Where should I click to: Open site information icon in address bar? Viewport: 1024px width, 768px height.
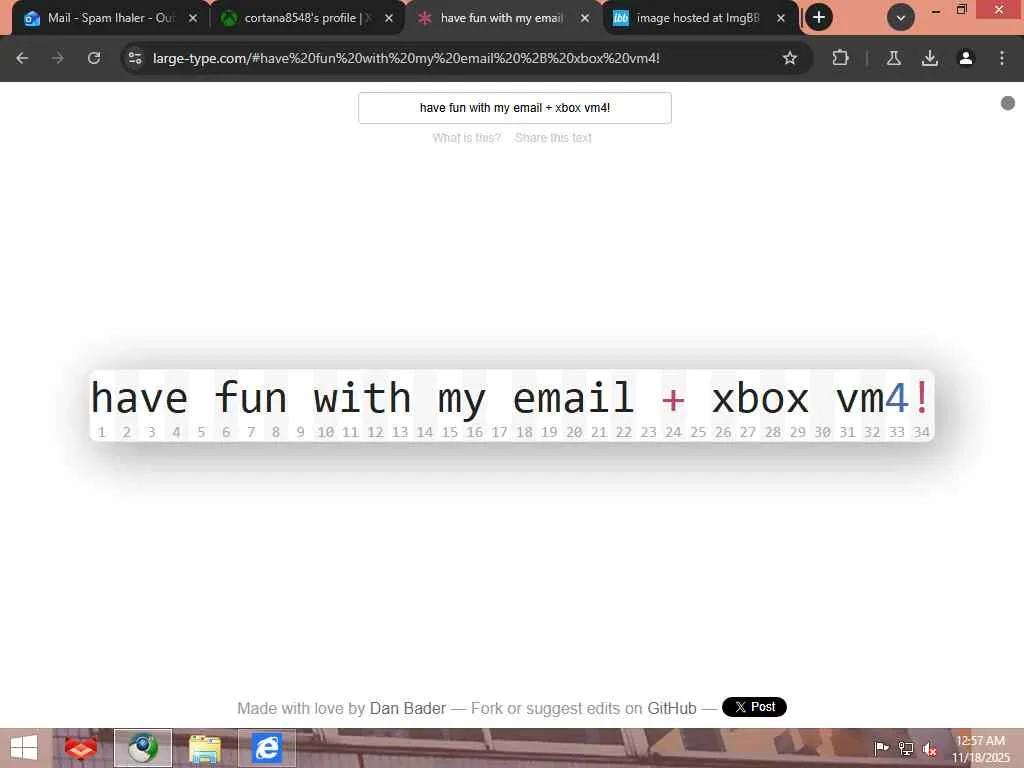point(135,58)
